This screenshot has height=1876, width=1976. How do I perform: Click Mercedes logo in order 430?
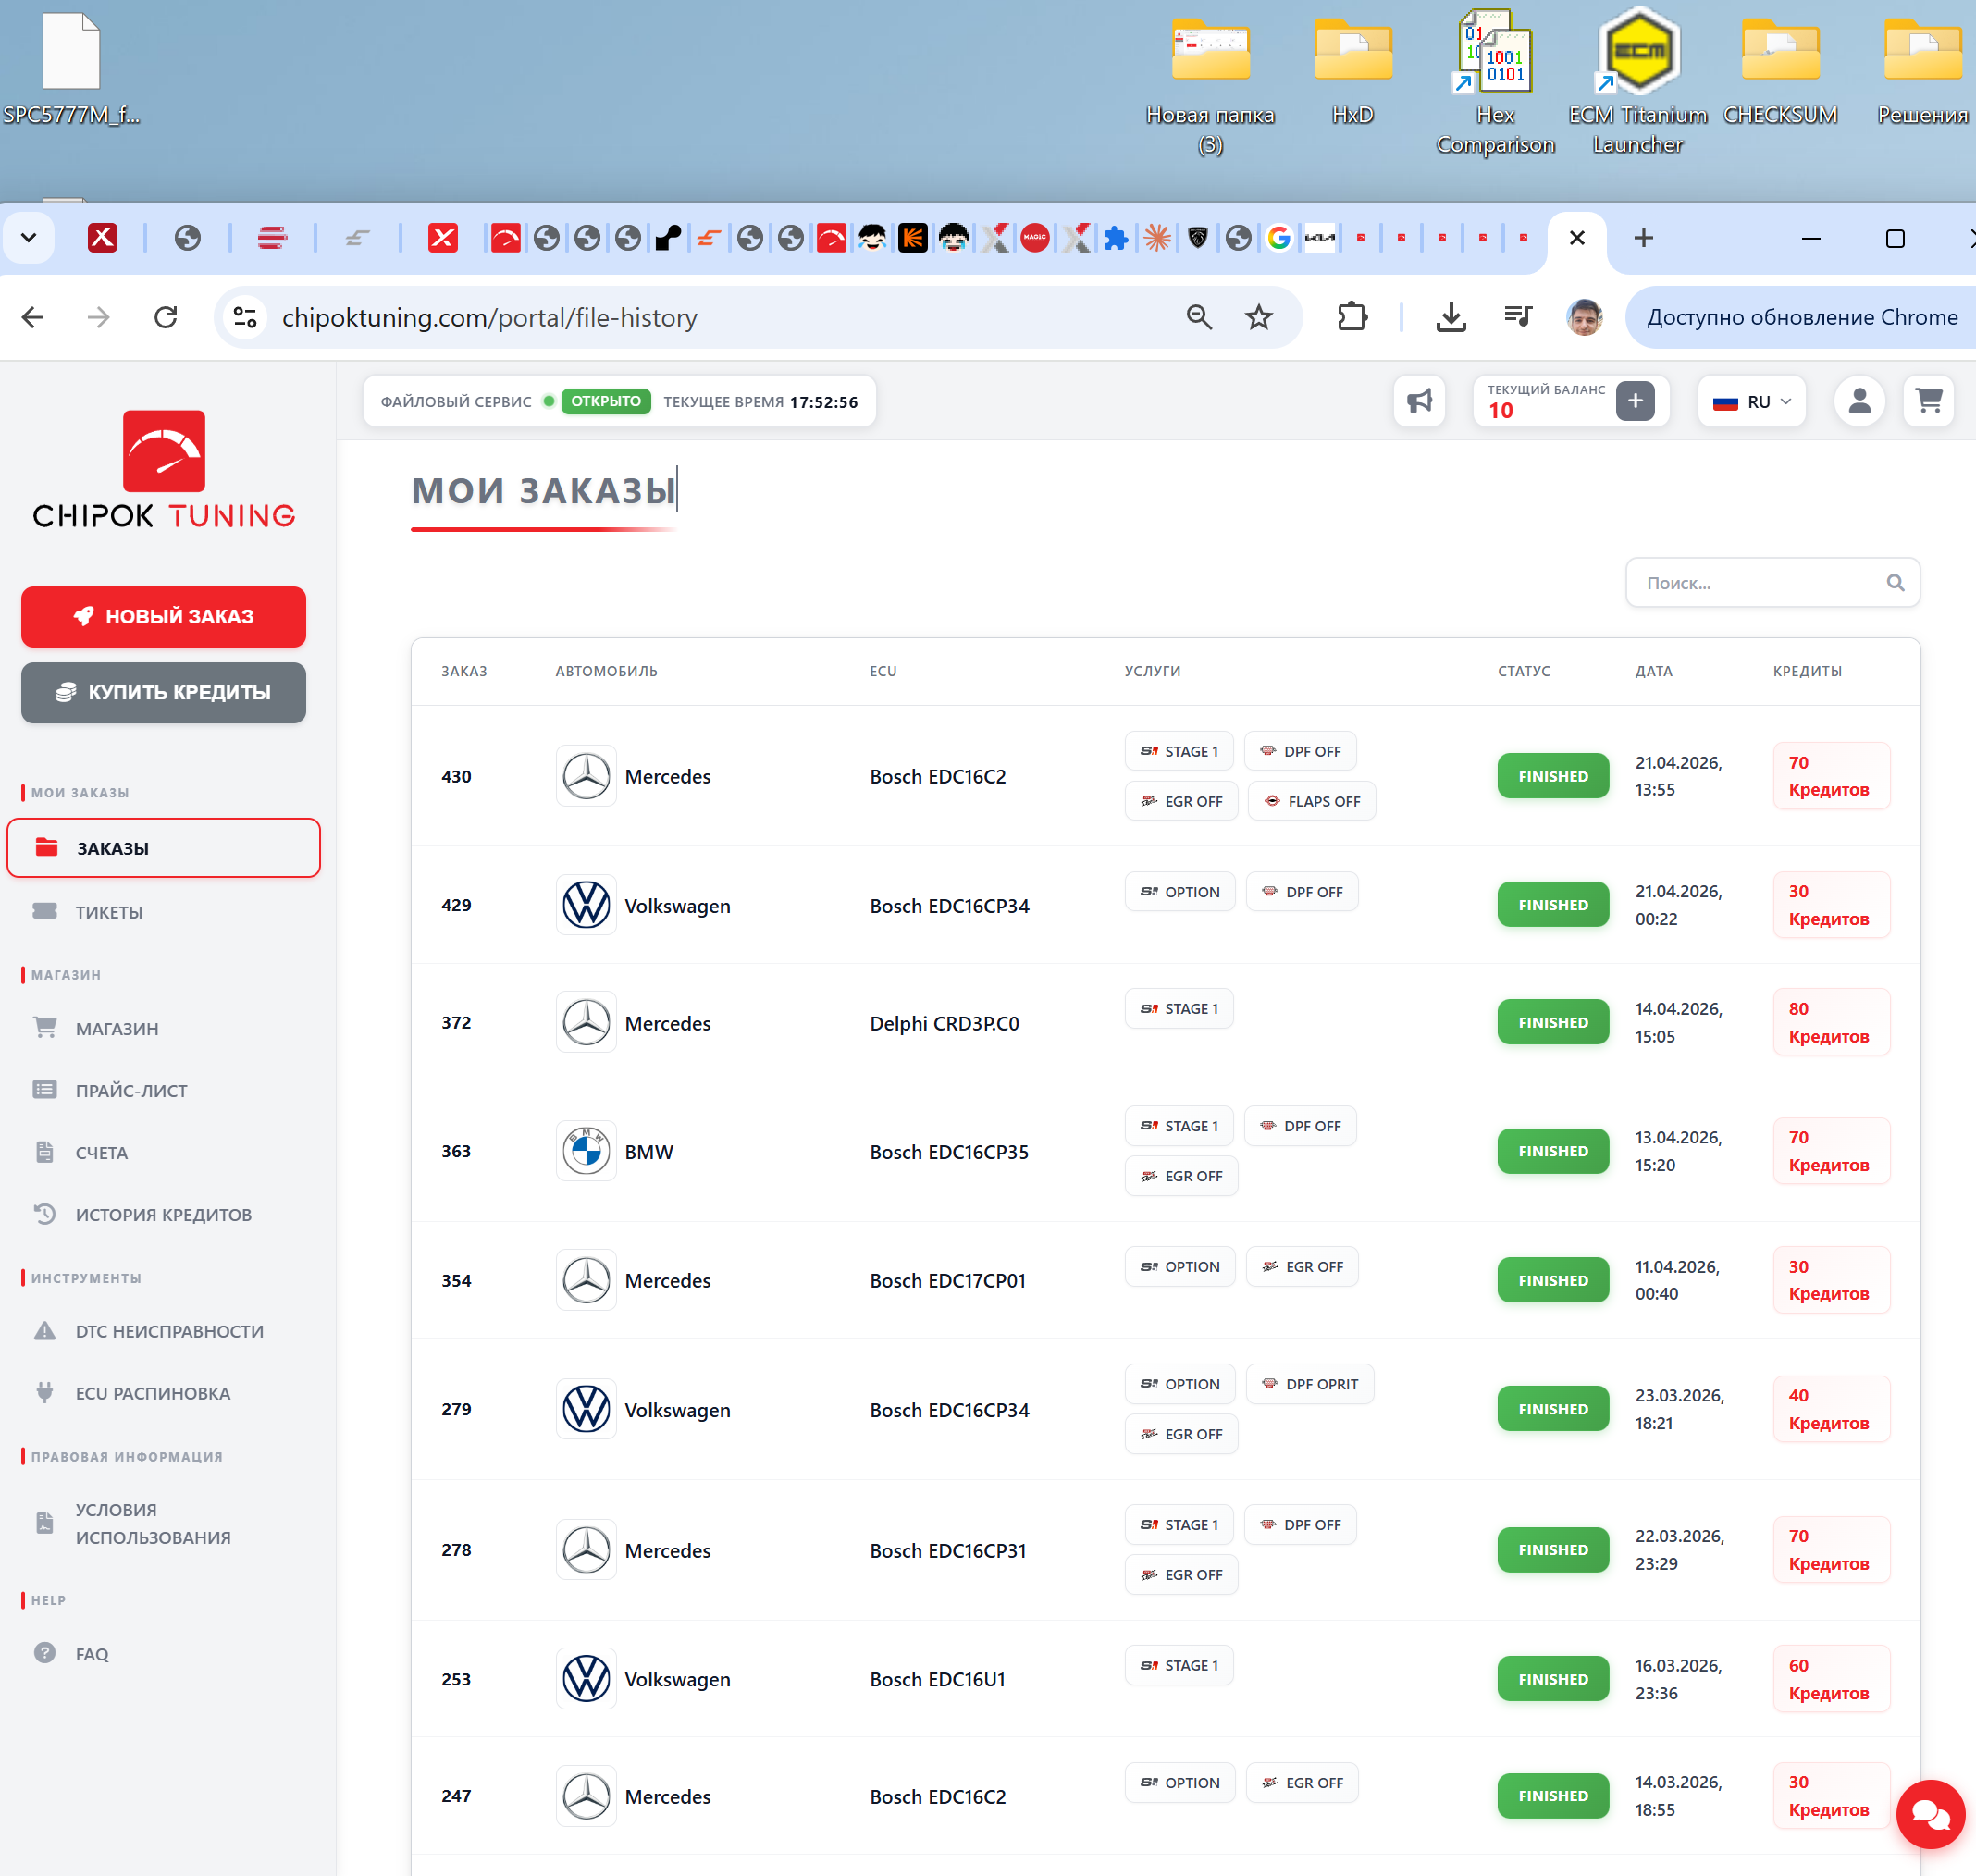(x=586, y=776)
